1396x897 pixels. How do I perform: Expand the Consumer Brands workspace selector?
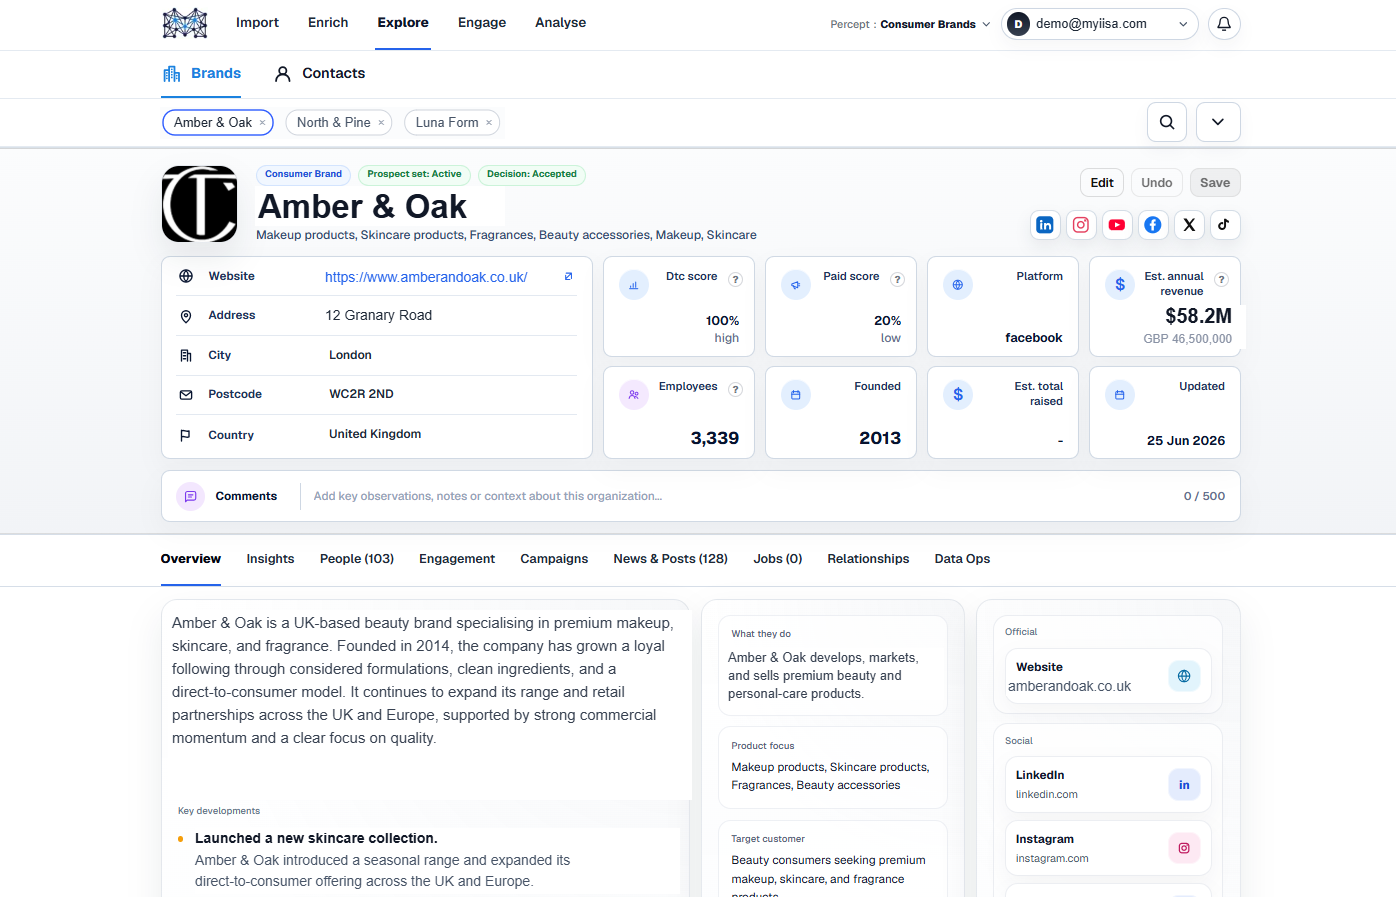click(x=910, y=24)
